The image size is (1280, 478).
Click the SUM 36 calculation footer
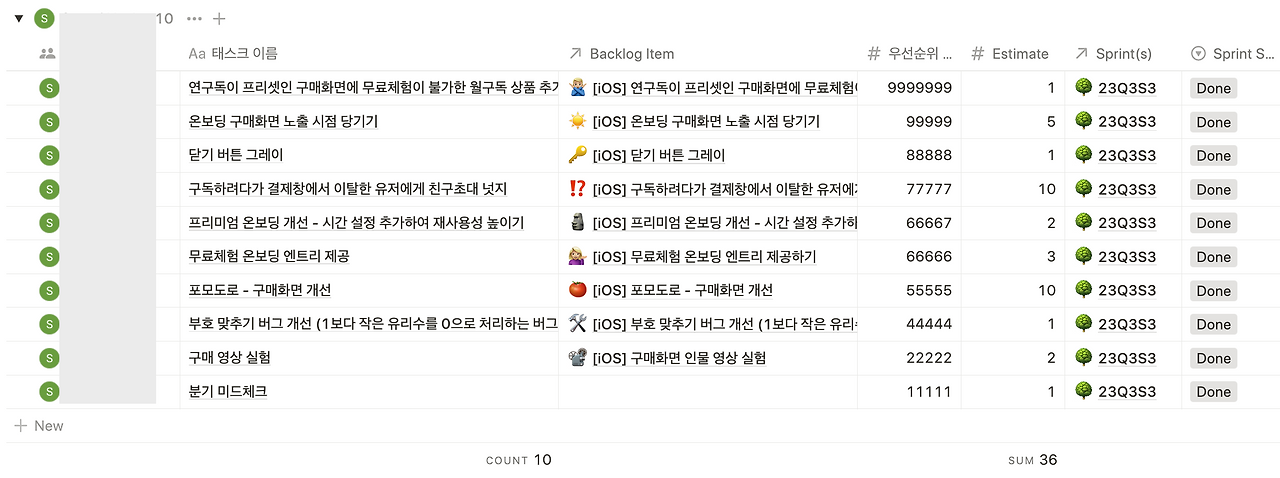tap(1033, 460)
